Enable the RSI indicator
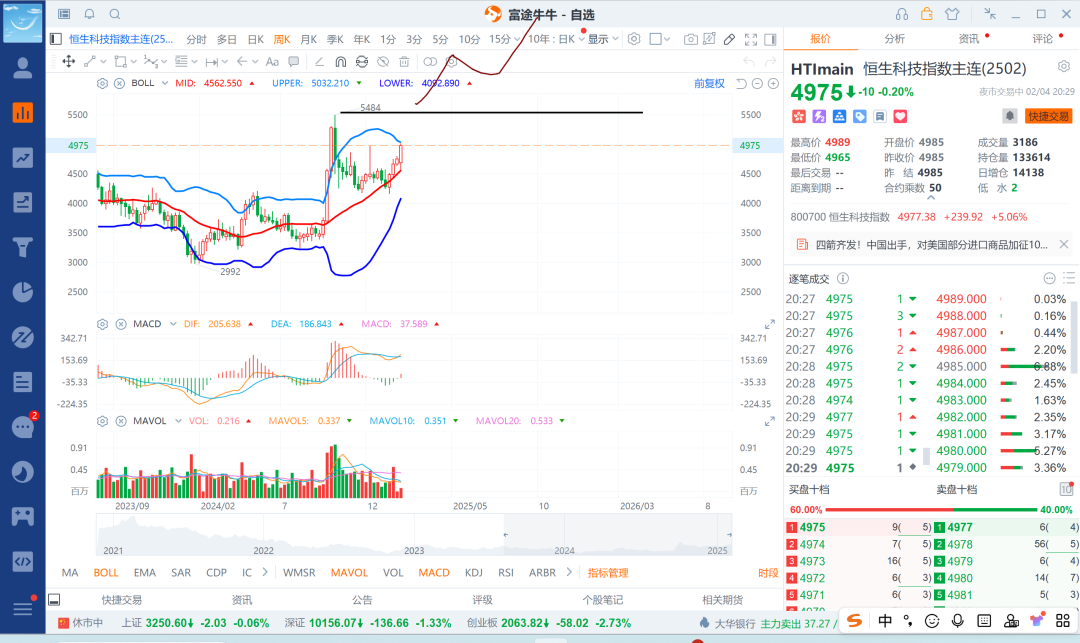The width and height of the screenshot is (1080, 643). 506,572
